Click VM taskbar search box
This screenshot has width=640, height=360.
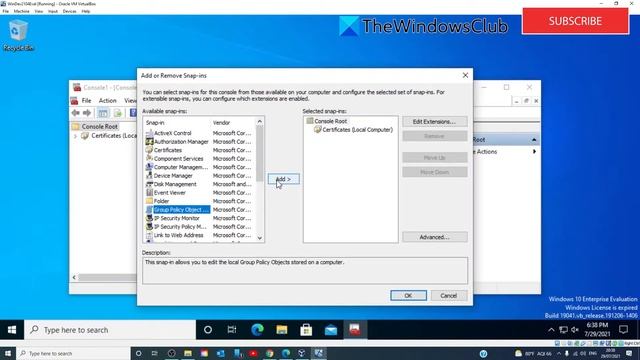[110, 330]
